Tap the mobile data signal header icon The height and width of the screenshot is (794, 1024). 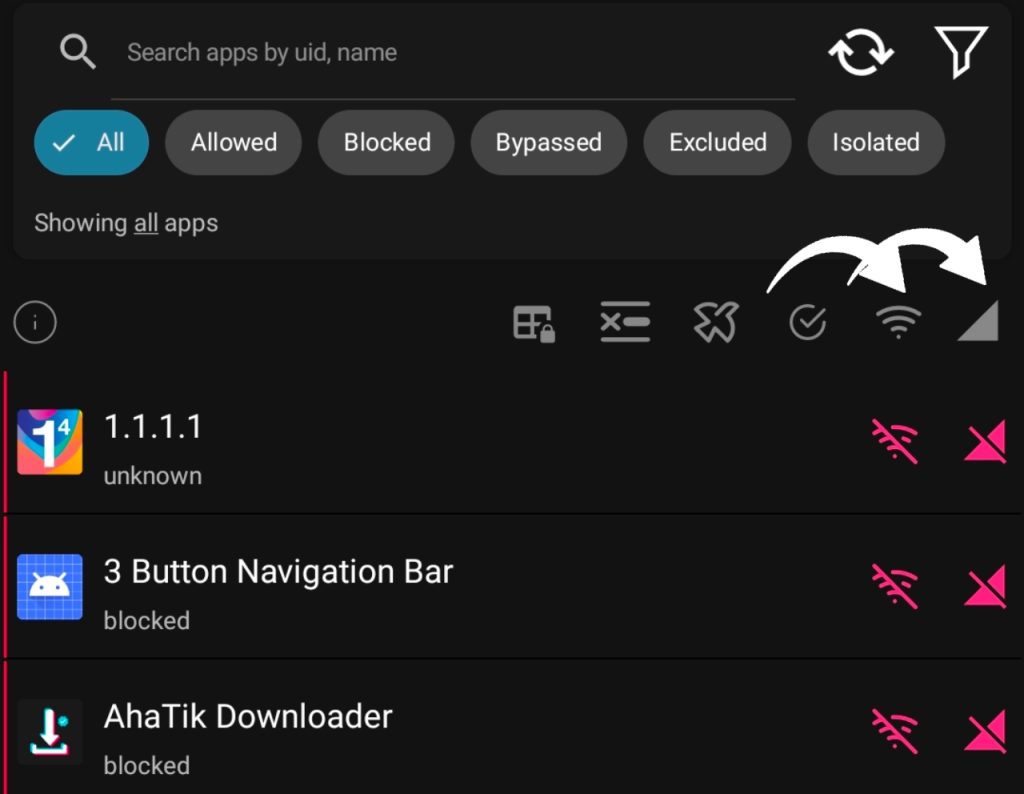(x=978, y=322)
